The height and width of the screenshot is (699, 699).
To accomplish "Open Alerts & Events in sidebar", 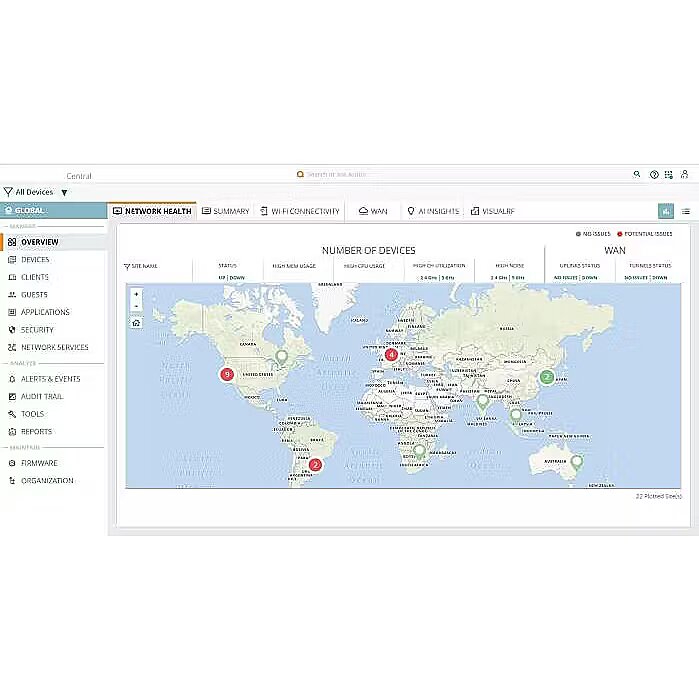I will 50,379.
